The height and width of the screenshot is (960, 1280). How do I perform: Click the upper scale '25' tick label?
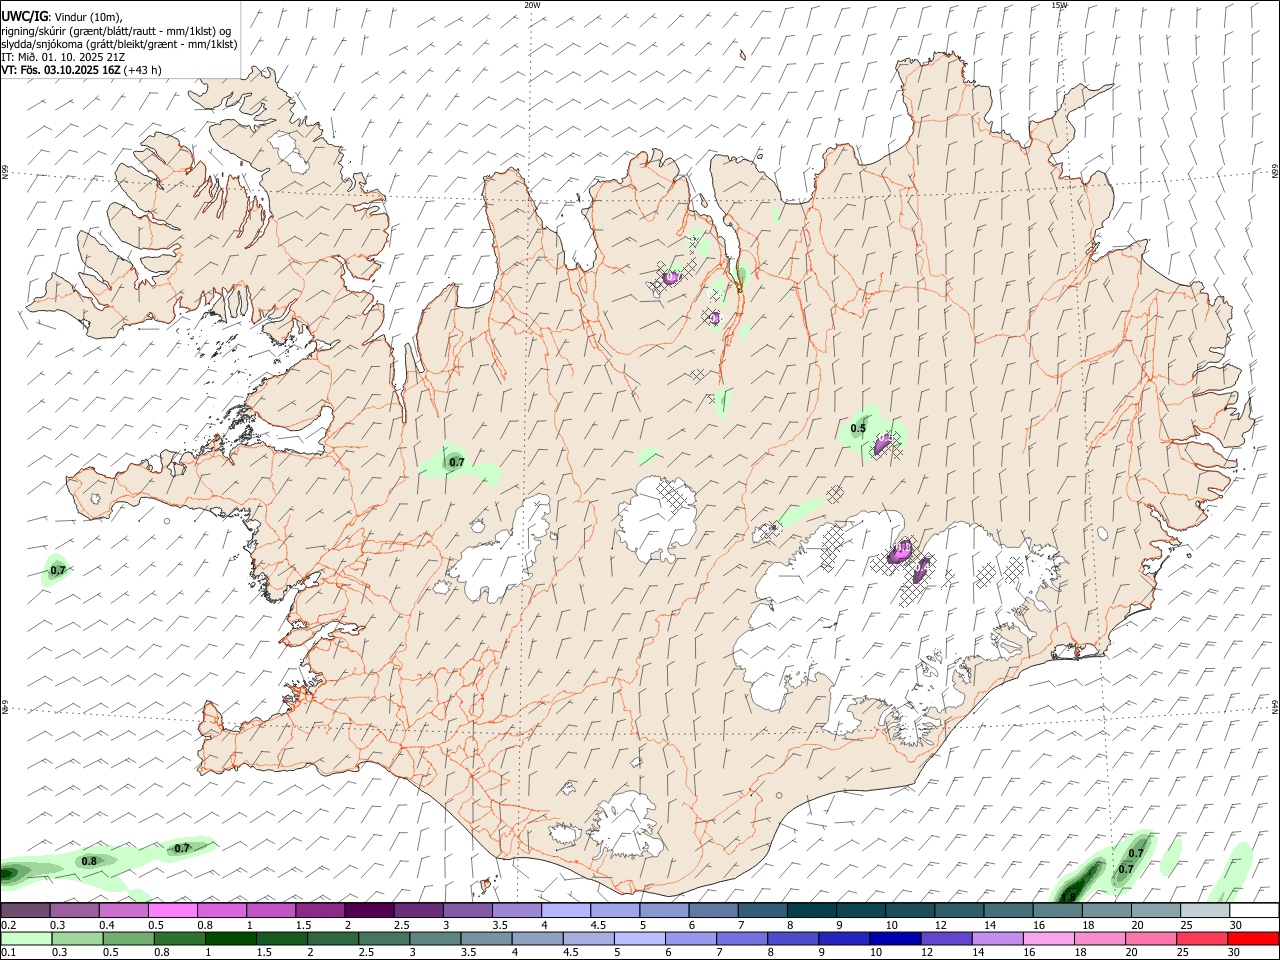pos(1186,925)
